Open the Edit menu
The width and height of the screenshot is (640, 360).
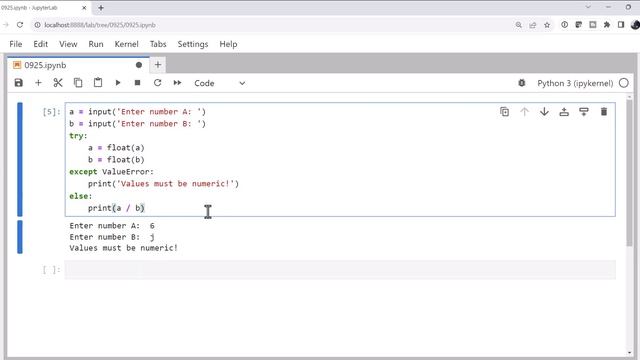(x=40, y=44)
